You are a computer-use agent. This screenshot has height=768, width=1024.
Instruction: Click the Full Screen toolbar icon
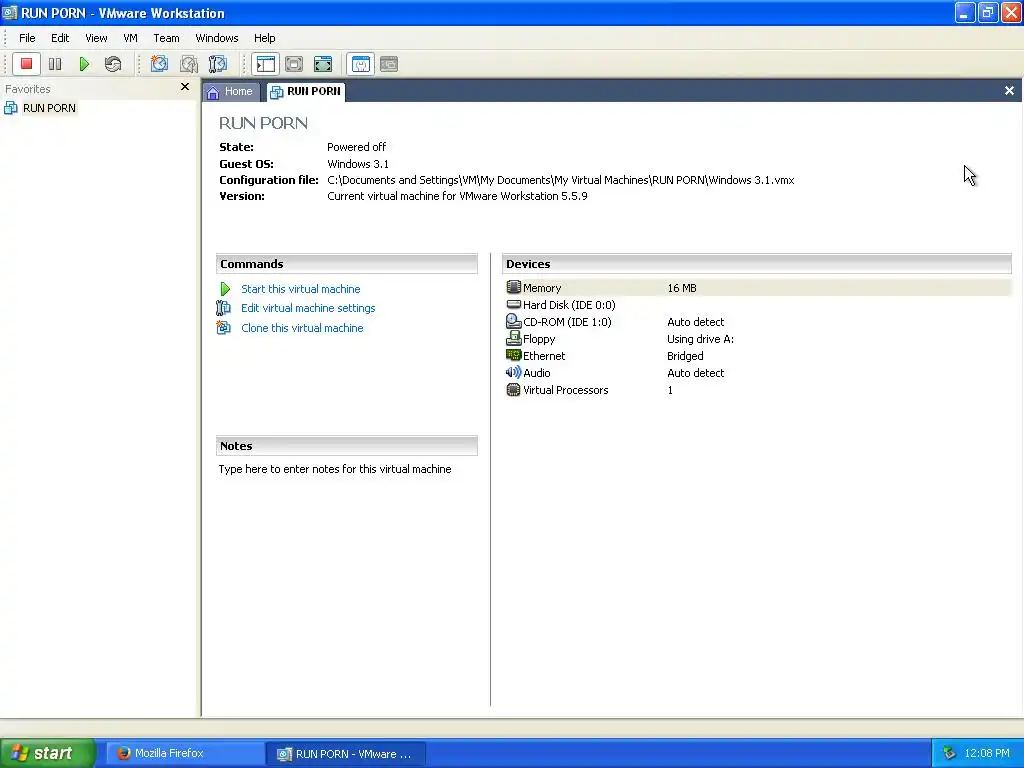point(323,64)
